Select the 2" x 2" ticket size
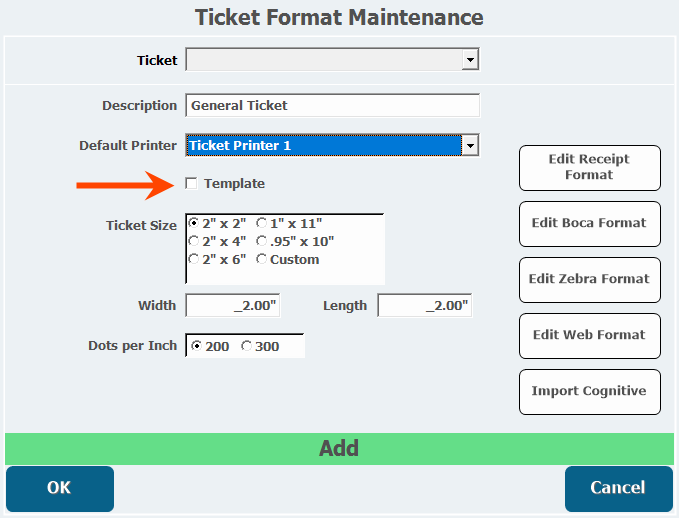The width and height of the screenshot is (679, 518). [x=194, y=224]
